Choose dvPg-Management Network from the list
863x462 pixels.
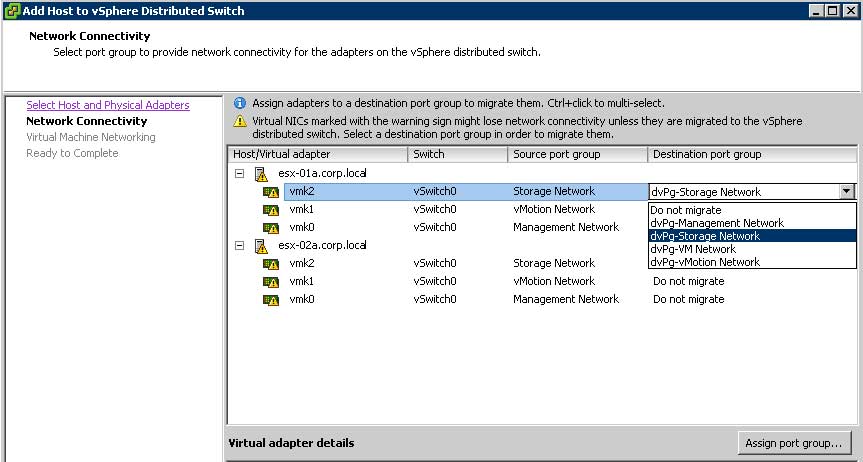pos(752,223)
